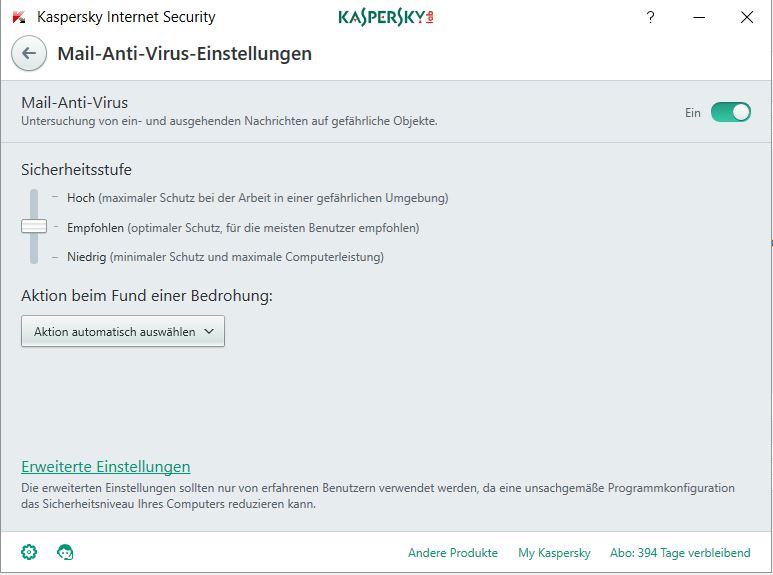Click the Sicherheitsstufe section label
Screen dimensions: 773x575
point(76,170)
